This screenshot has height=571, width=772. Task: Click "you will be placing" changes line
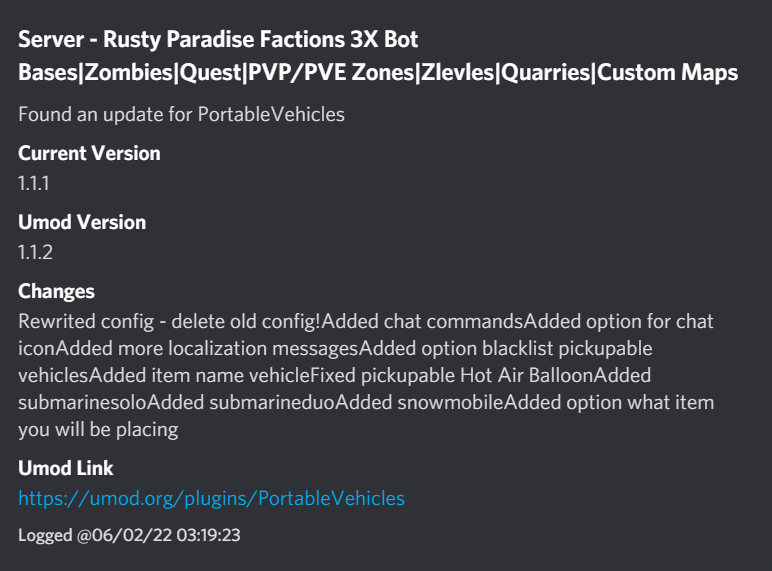tap(98, 430)
